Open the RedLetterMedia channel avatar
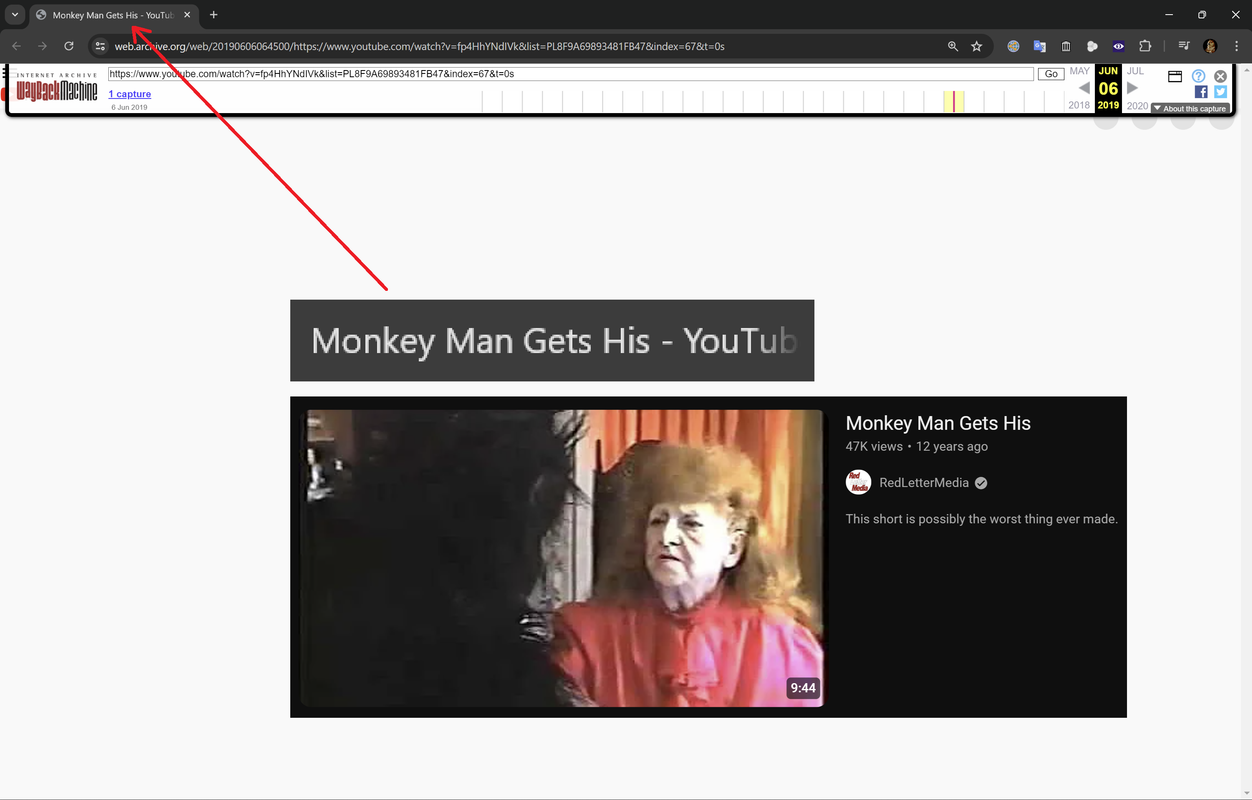Viewport: 1252px width, 800px height. [858, 482]
